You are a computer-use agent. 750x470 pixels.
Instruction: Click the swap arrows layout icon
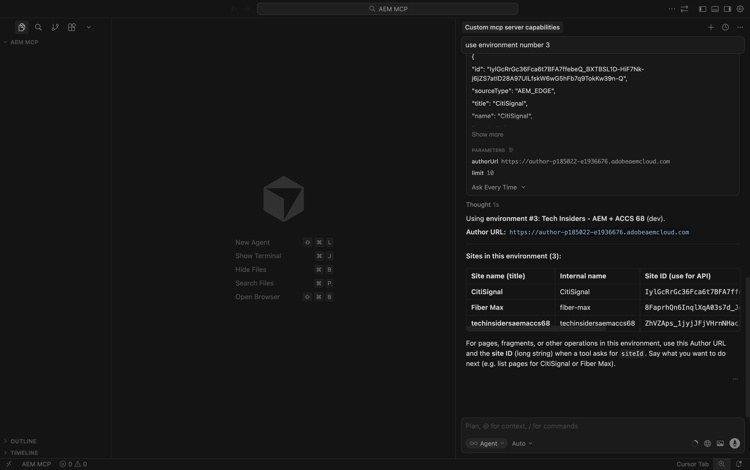click(x=684, y=9)
